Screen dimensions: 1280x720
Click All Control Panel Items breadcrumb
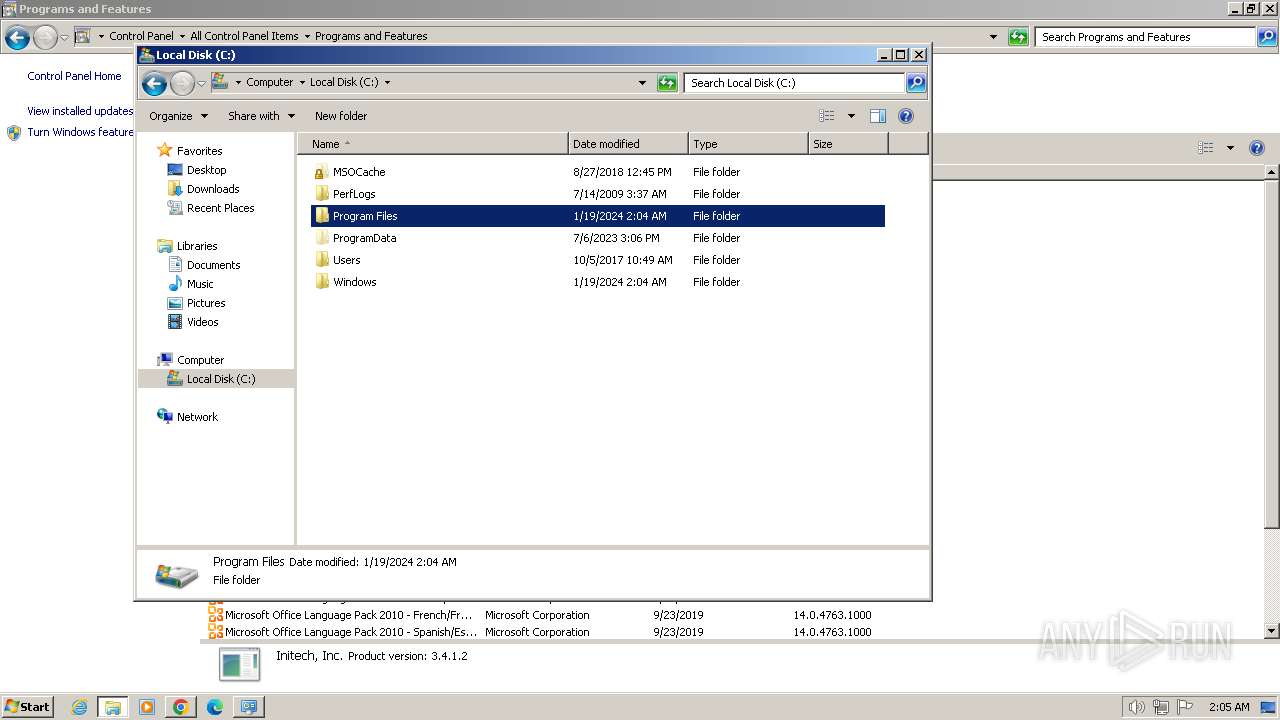pyautogui.click(x=244, y=36)
